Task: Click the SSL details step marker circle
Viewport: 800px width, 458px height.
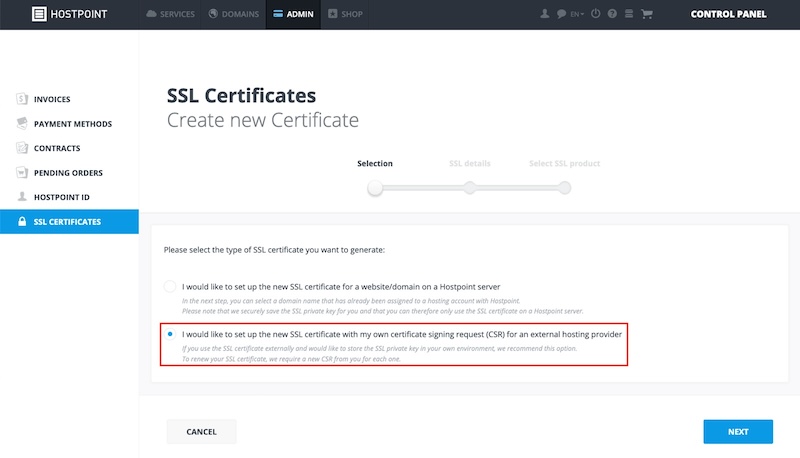Action: [x=469, y=188]
